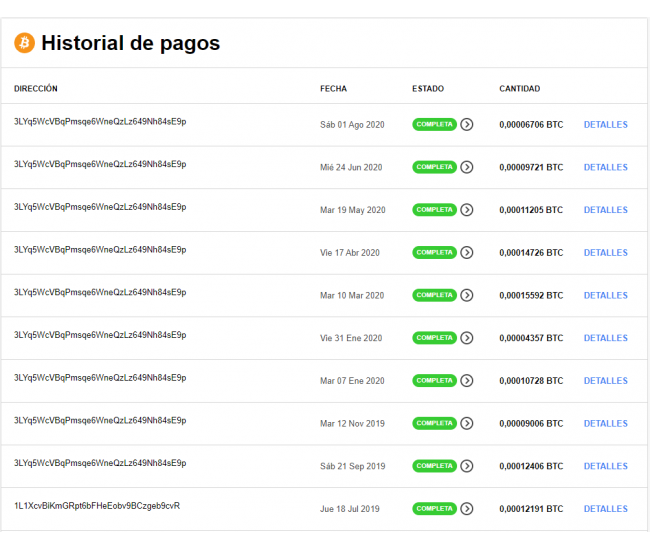650x550 pixels.
Task: Click the amount 0,00012406 BTC
Action: [531, 466]
